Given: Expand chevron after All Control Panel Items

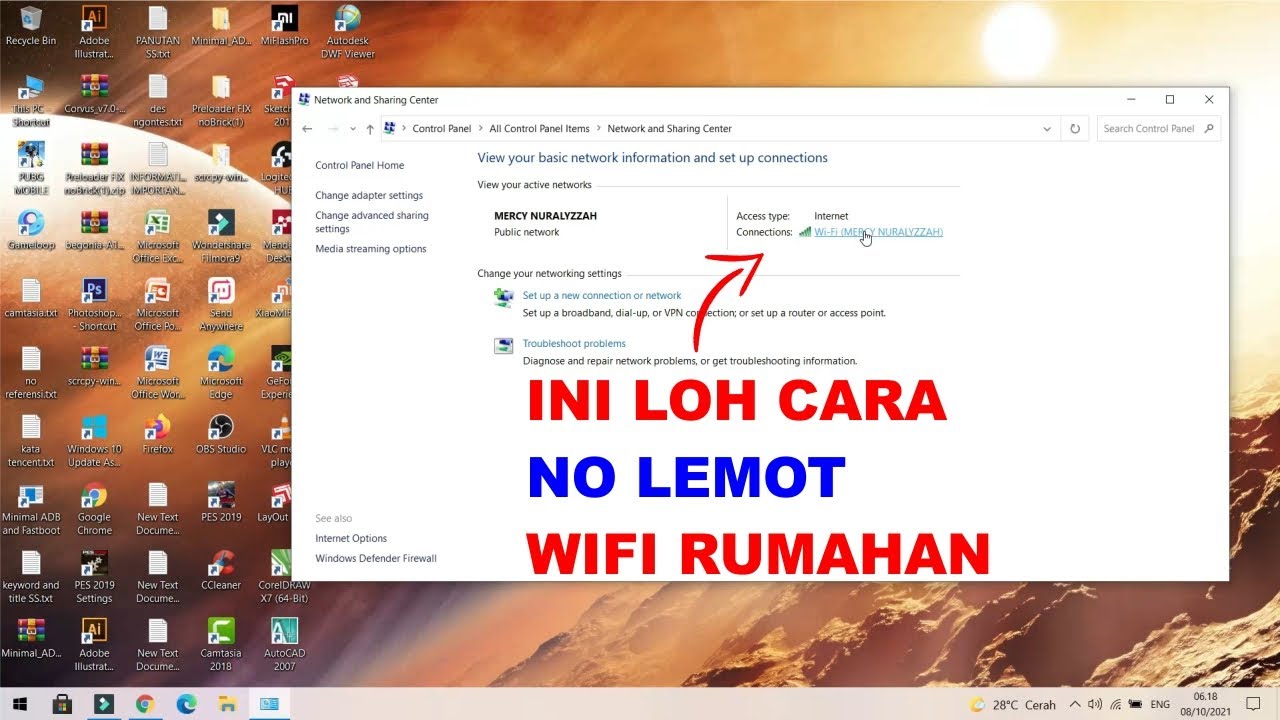Looking at the screenshot, I should coord(599,129).
